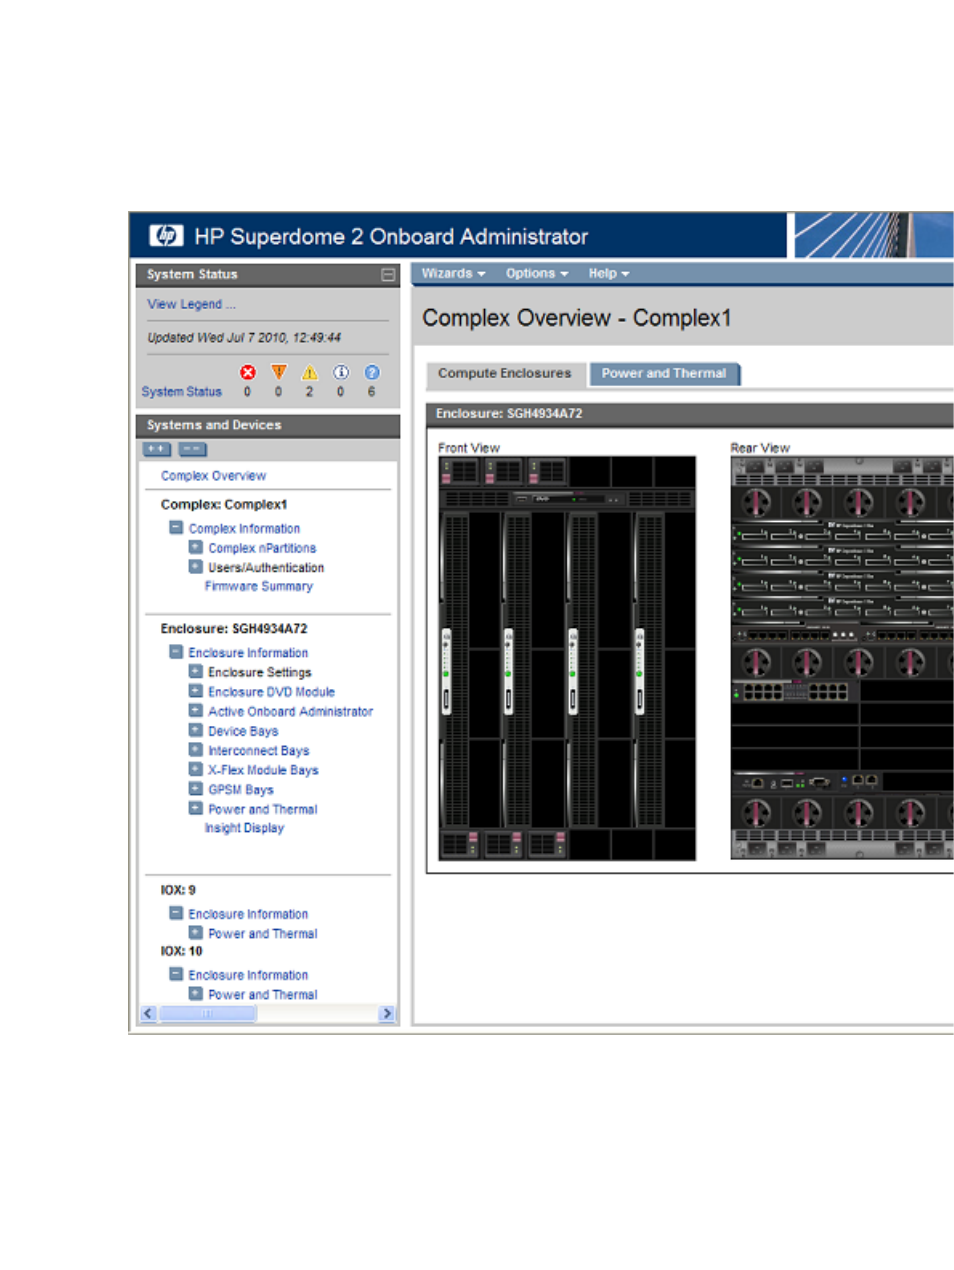Collapse all tree nodes with the minus-minus button

pos(193,449)
